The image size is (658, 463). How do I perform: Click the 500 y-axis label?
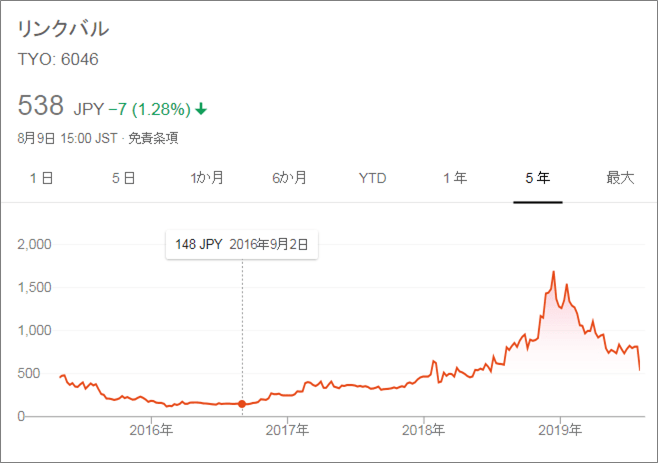click(x=29, y=373)
